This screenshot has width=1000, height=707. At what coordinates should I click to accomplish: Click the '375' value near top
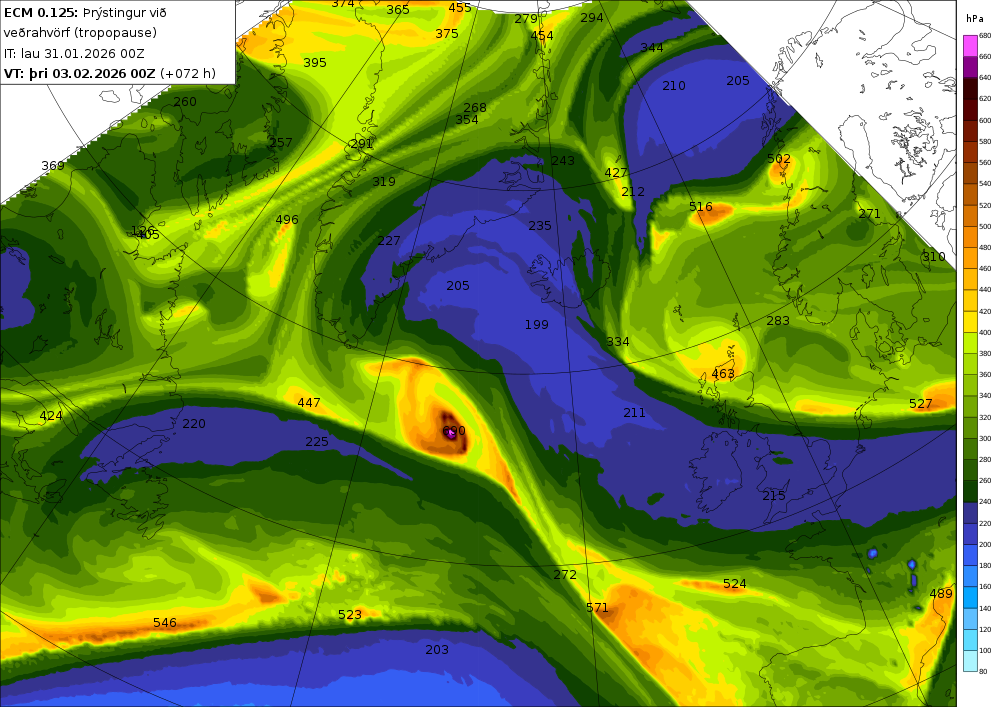click(x=446, y=34)
